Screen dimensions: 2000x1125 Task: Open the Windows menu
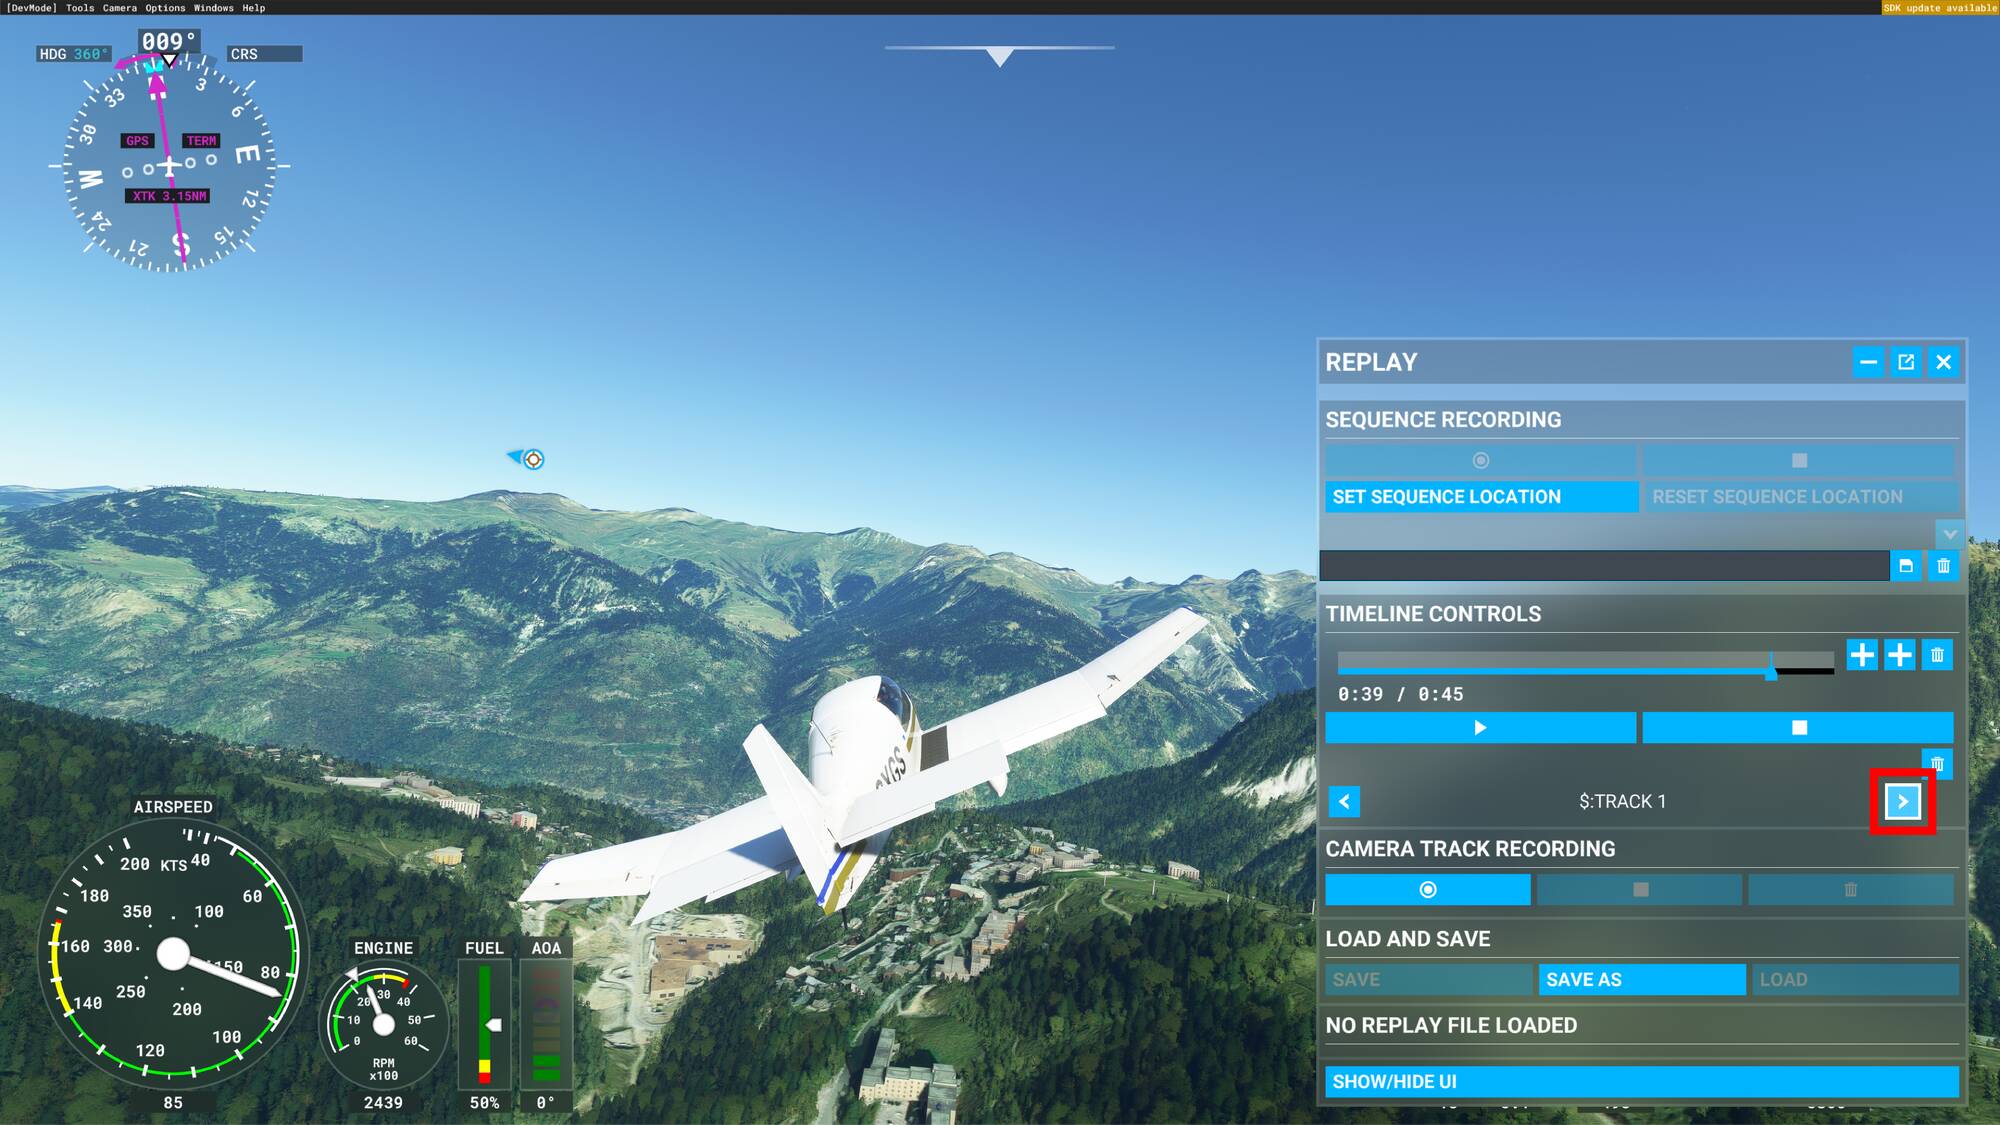pyautogui.click(x=213, y=8)
